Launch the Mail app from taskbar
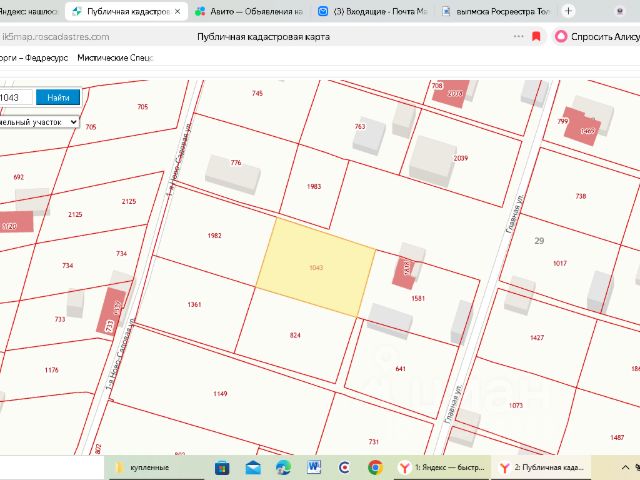This screenshot has height=480, width=640. click(x=253, y=467)
